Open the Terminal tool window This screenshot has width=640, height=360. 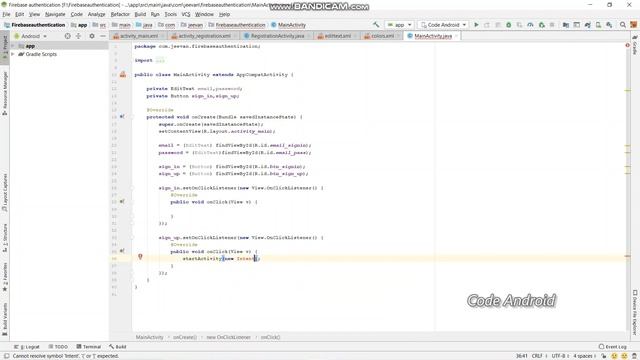[x=89, y=347]
